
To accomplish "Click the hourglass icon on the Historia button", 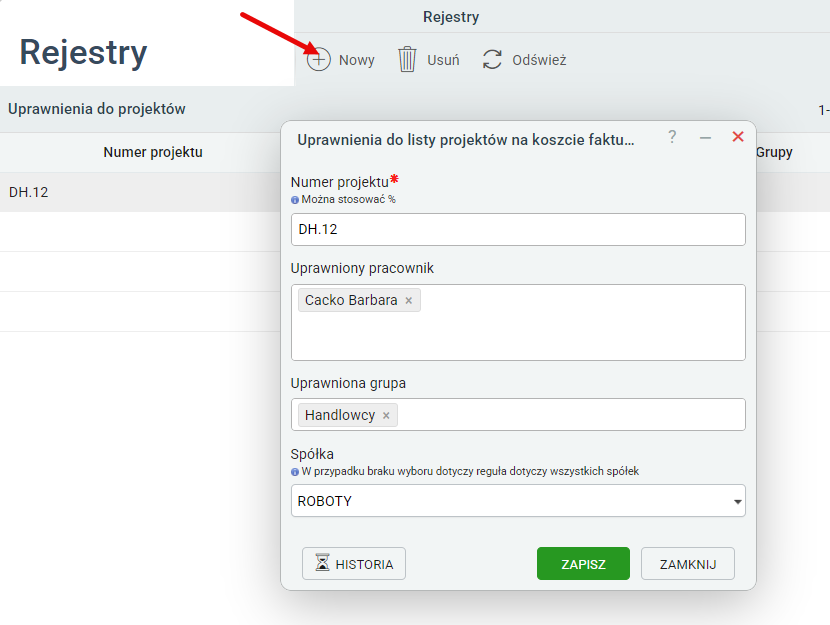I will tap(322, 563).
